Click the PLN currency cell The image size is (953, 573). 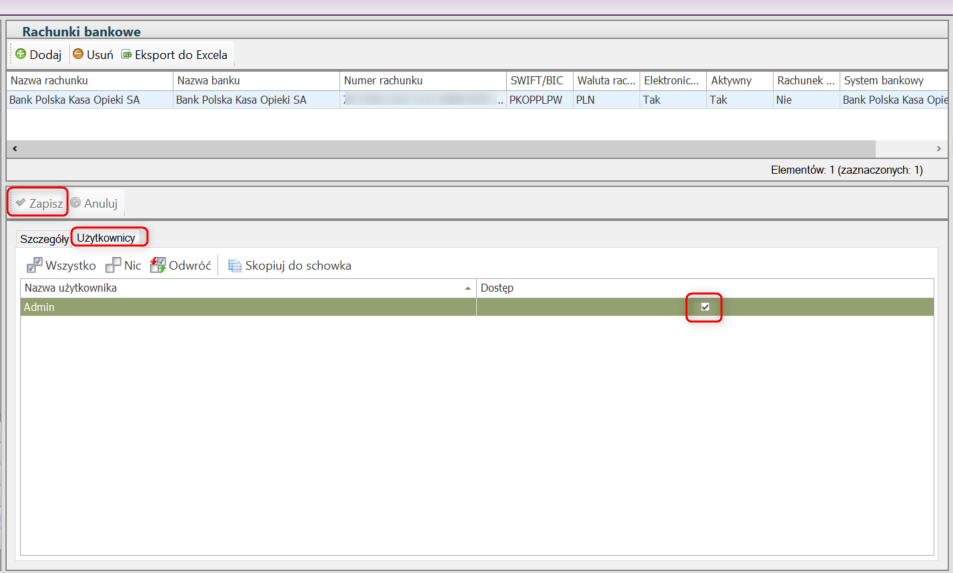[x=606, y=100]
